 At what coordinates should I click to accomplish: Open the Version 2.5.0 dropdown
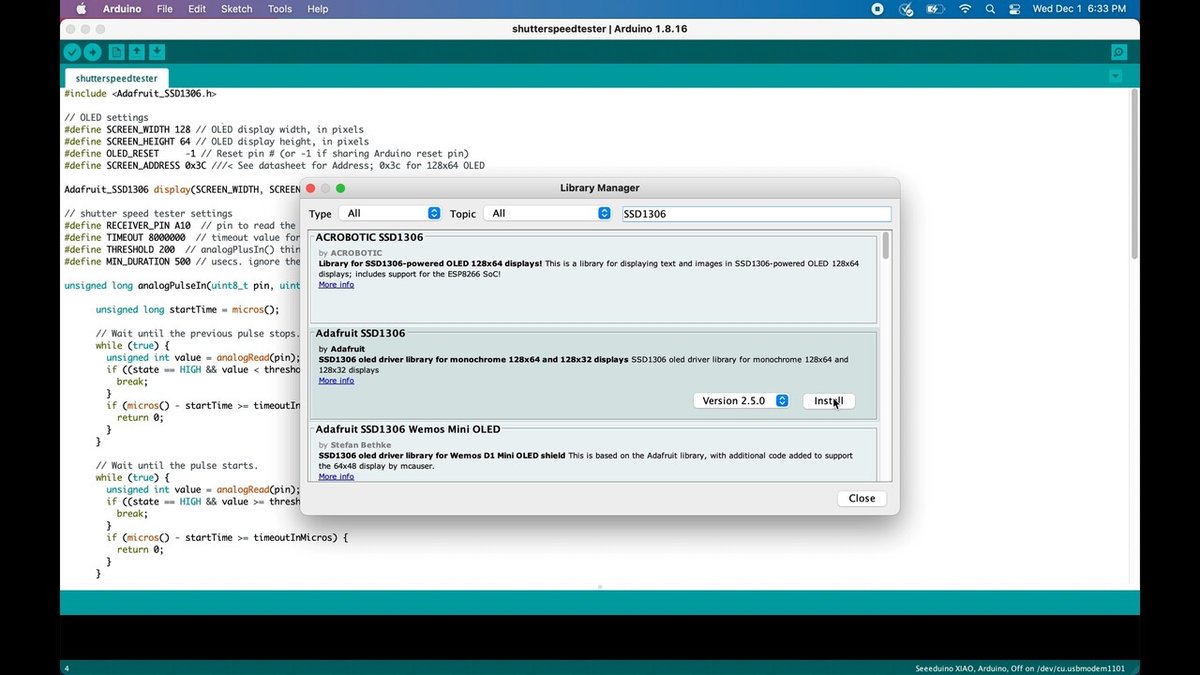pos(741,401)
